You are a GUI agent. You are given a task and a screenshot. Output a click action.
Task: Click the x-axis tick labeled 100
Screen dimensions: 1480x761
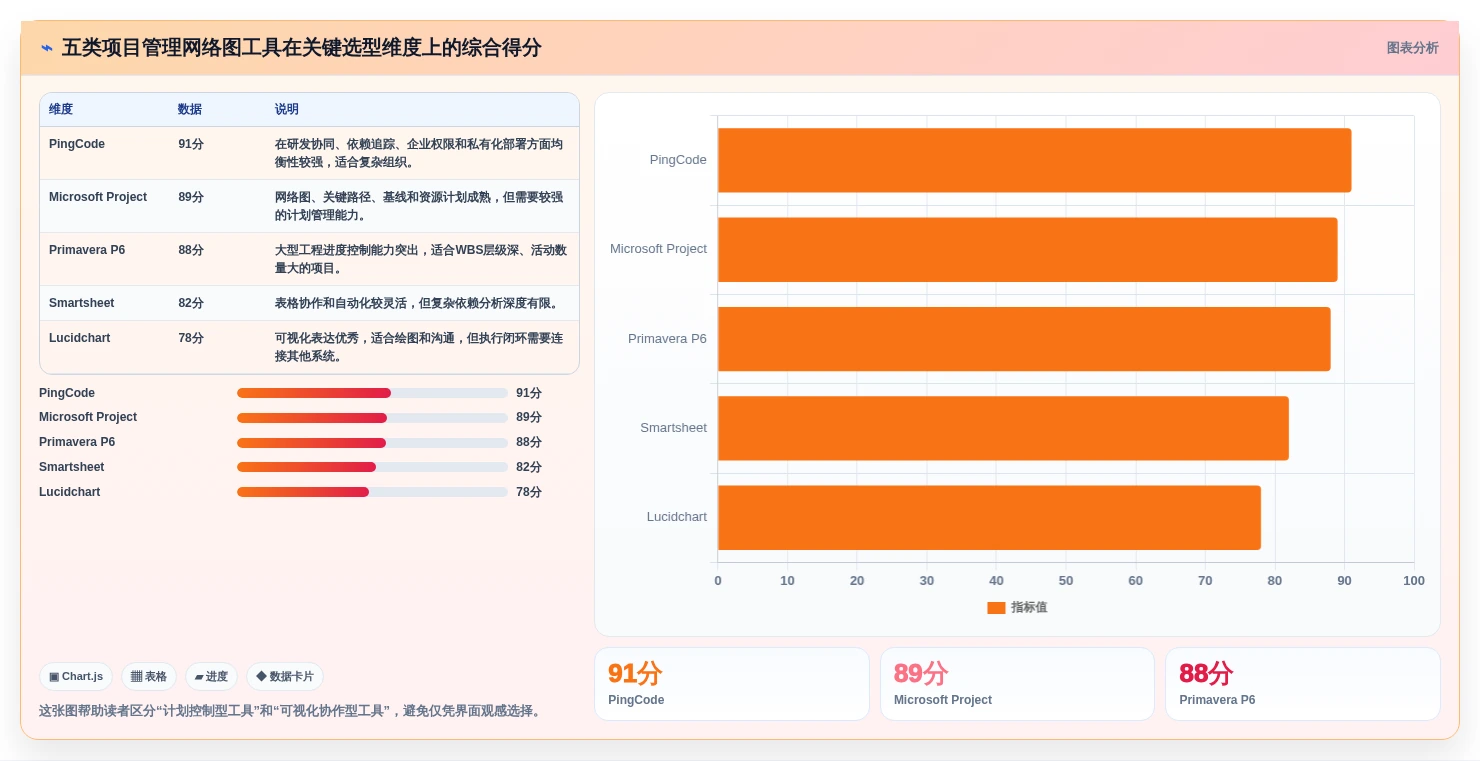click(x=1414, y=581)
